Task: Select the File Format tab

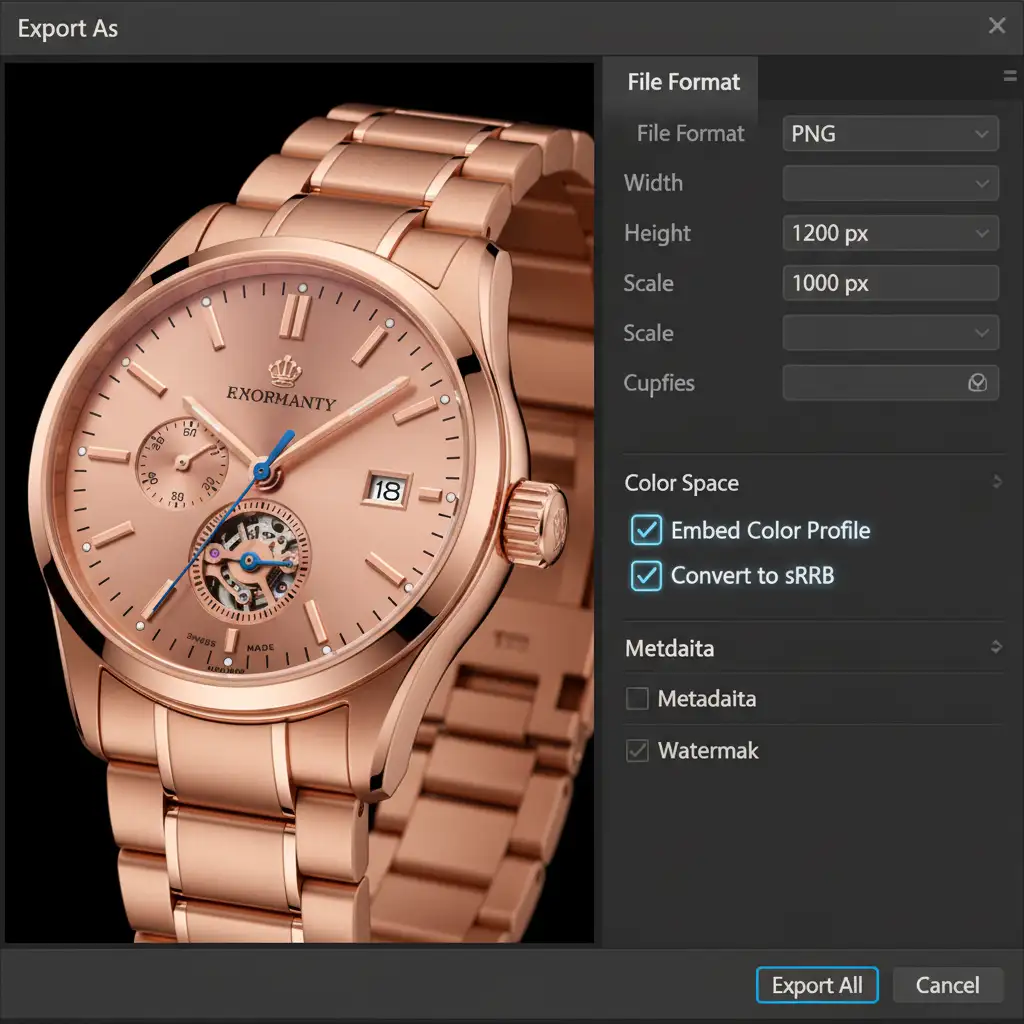Action: click(x=681, y=82)
